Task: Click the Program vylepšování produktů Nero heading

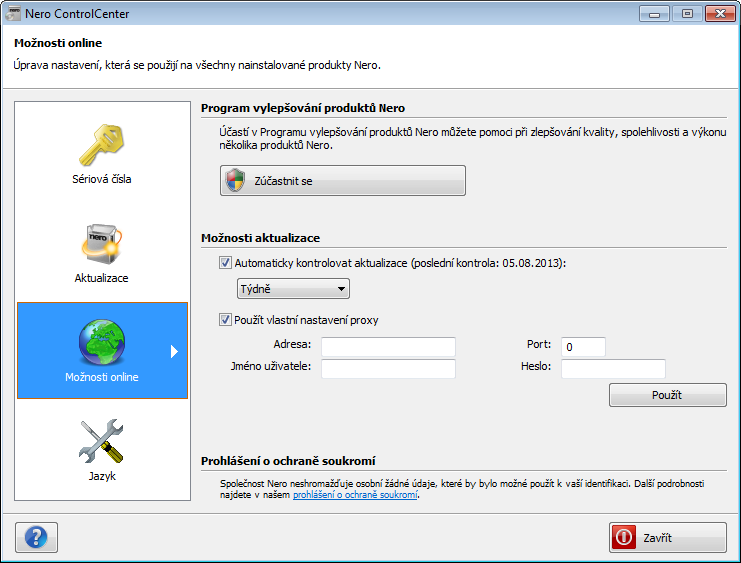Action: [x=303, y=108]
